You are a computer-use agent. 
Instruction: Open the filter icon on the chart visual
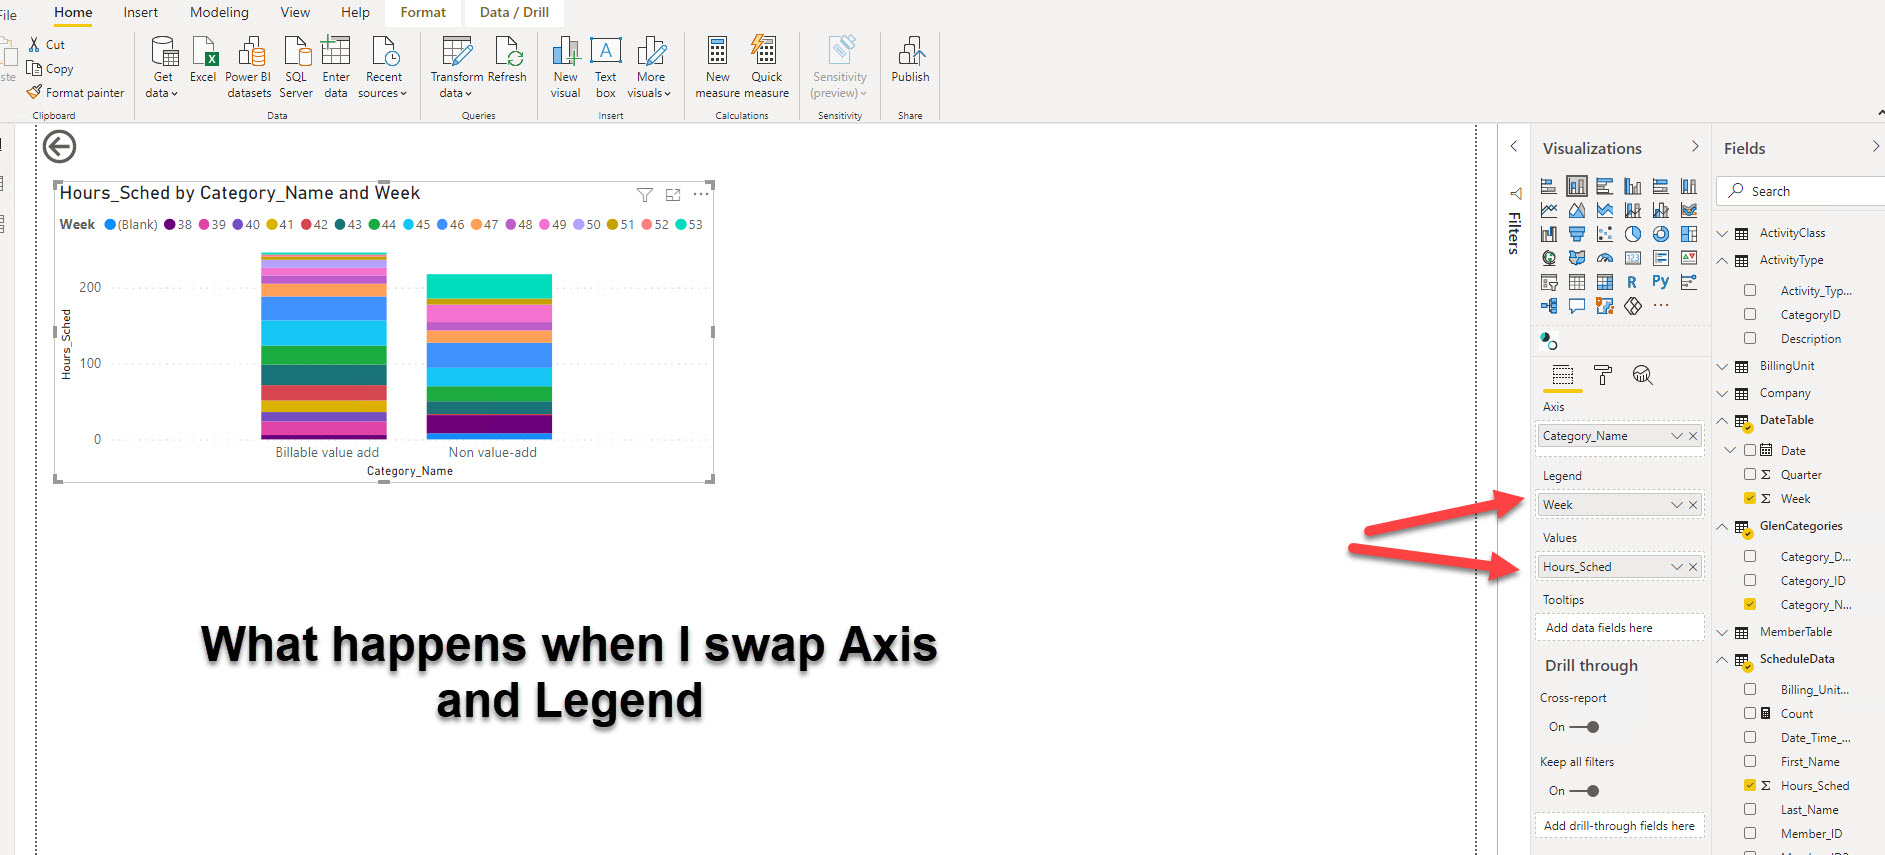(x=645, y=195)
